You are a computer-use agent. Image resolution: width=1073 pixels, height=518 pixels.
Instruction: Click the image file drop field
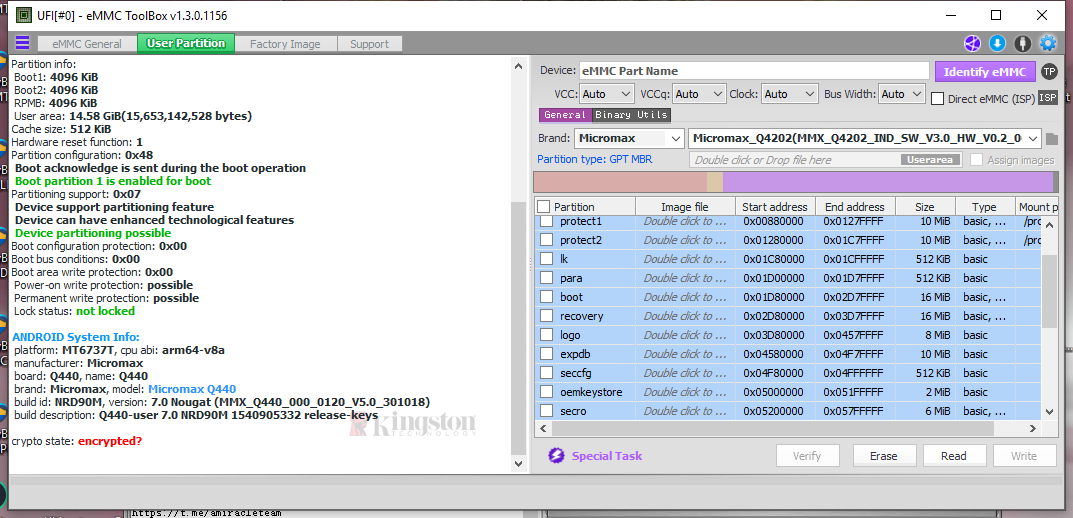(x=825, y=159)
